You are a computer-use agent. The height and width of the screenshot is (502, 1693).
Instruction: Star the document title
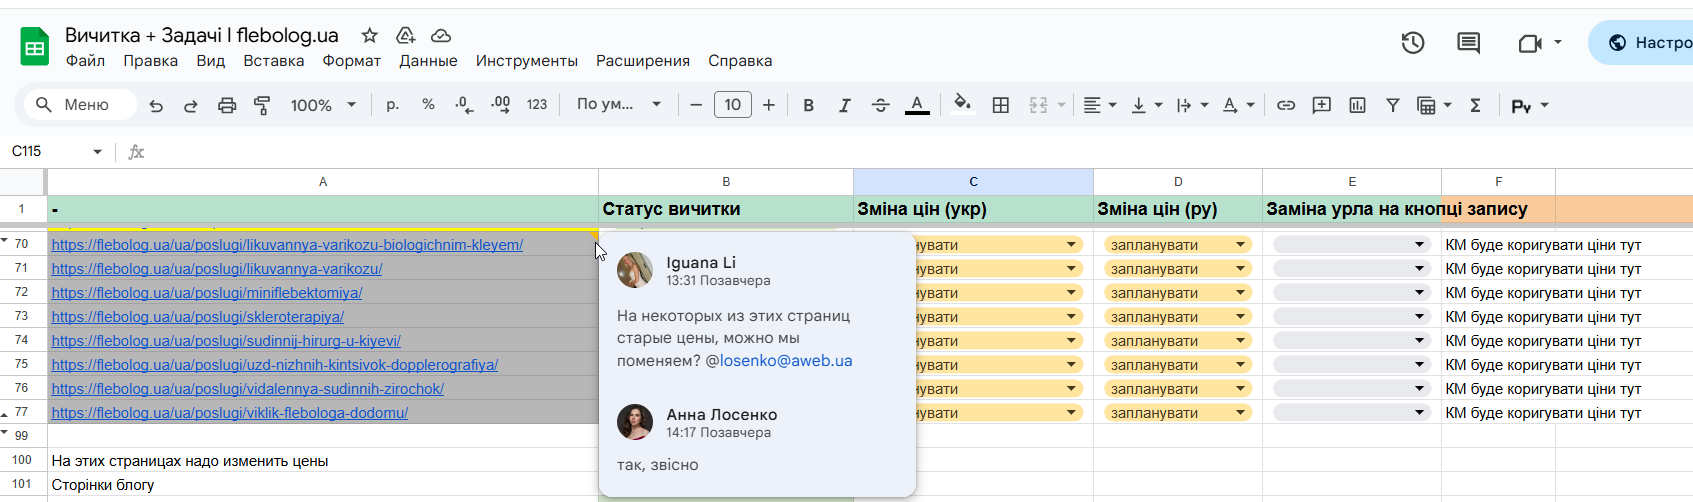pyautogui.click(x=370, y=36)
